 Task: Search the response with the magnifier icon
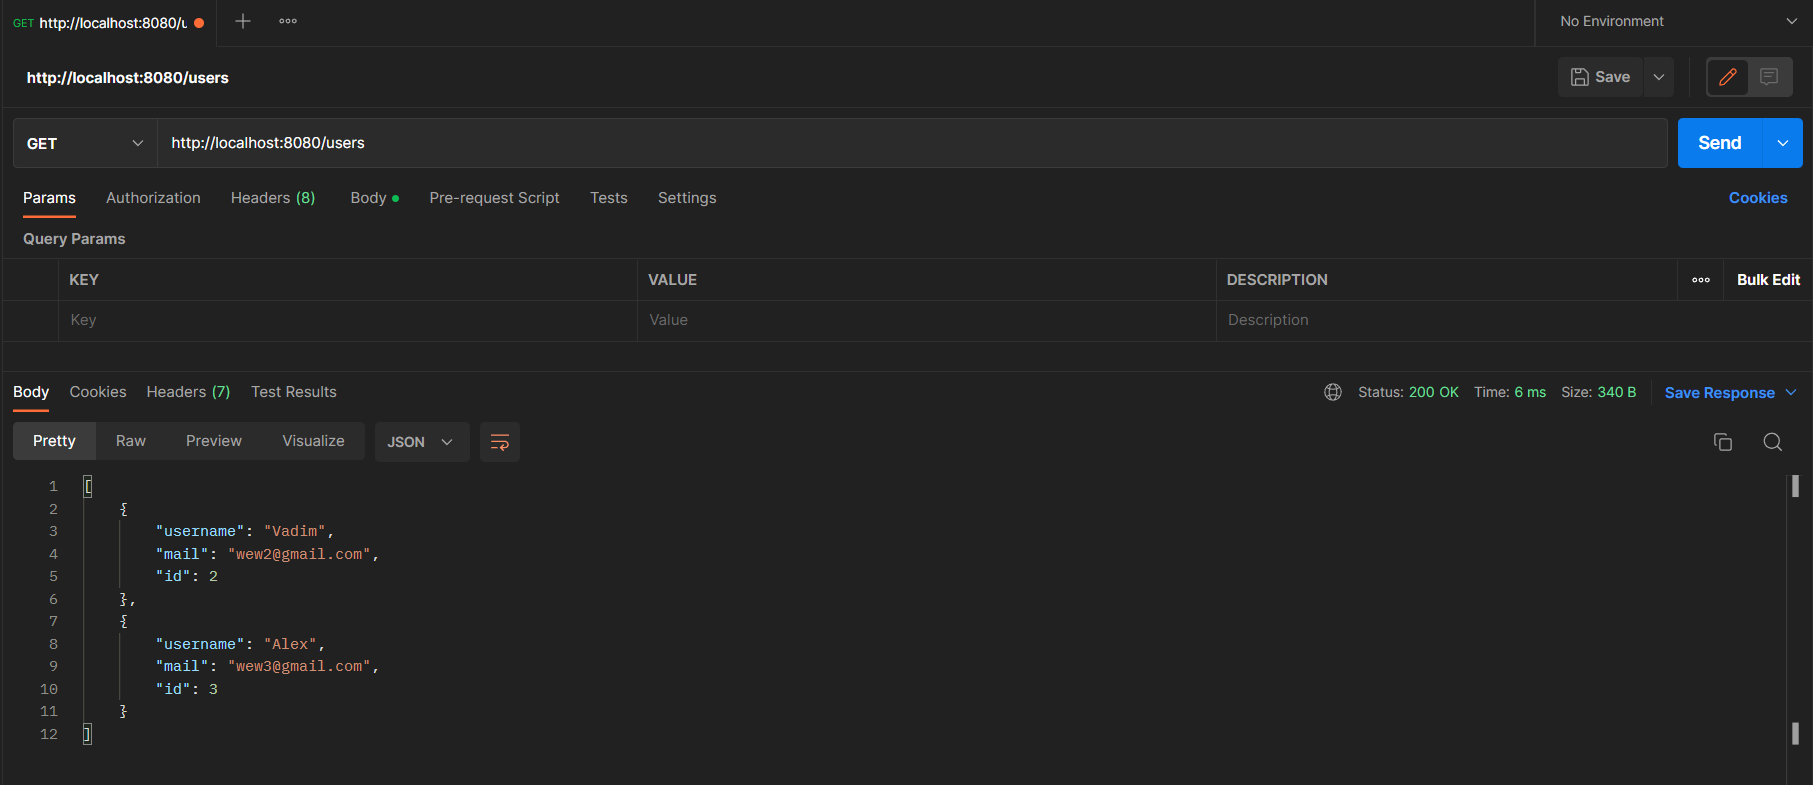point(1772,442)
